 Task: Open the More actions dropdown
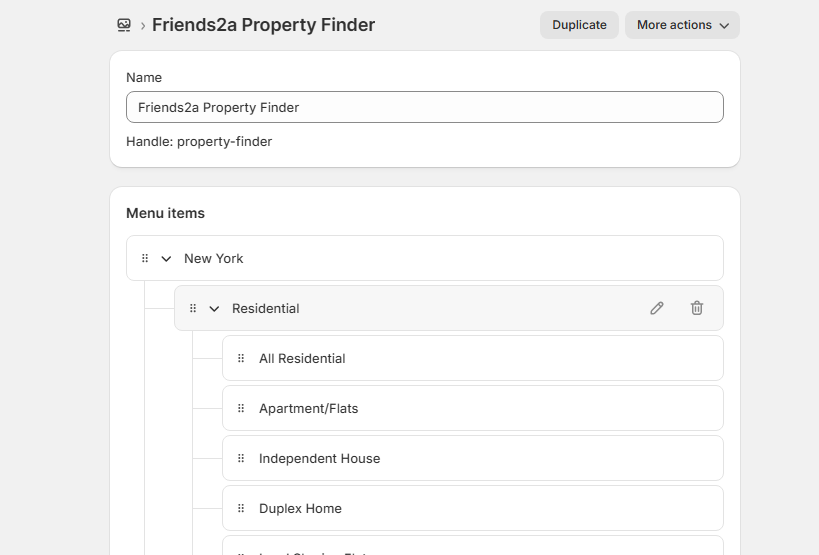(x=682, y=25)
